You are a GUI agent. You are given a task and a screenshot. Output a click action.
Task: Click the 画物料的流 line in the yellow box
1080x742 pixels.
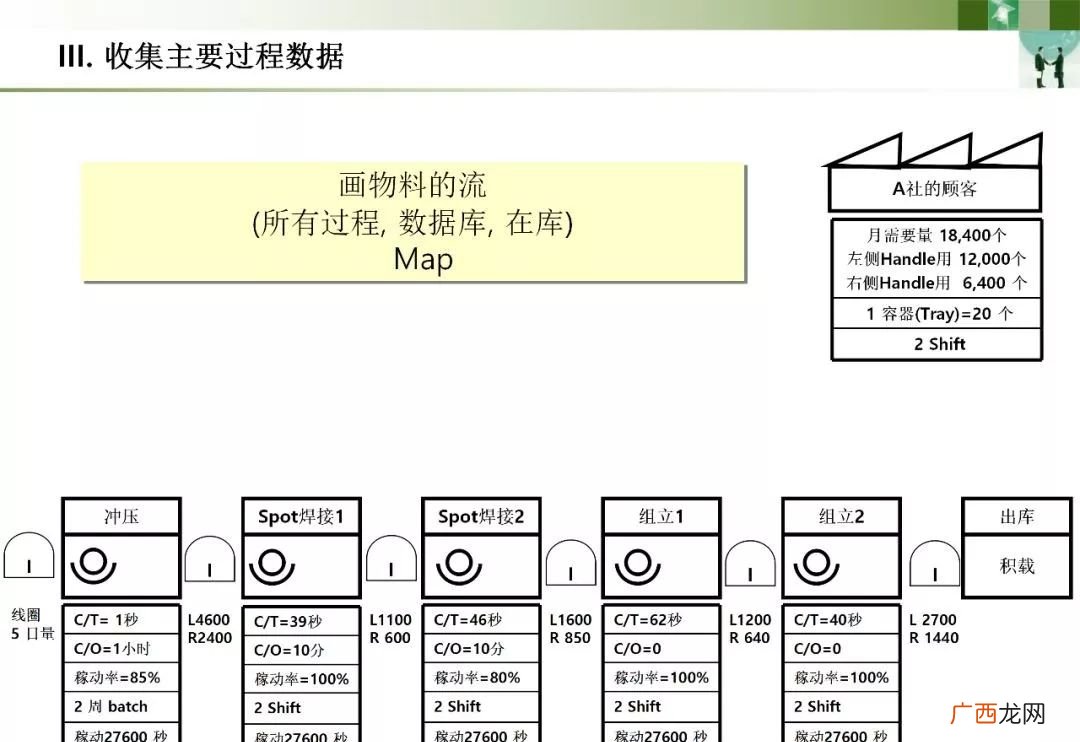pyautogui.click(x=412, y=185)
